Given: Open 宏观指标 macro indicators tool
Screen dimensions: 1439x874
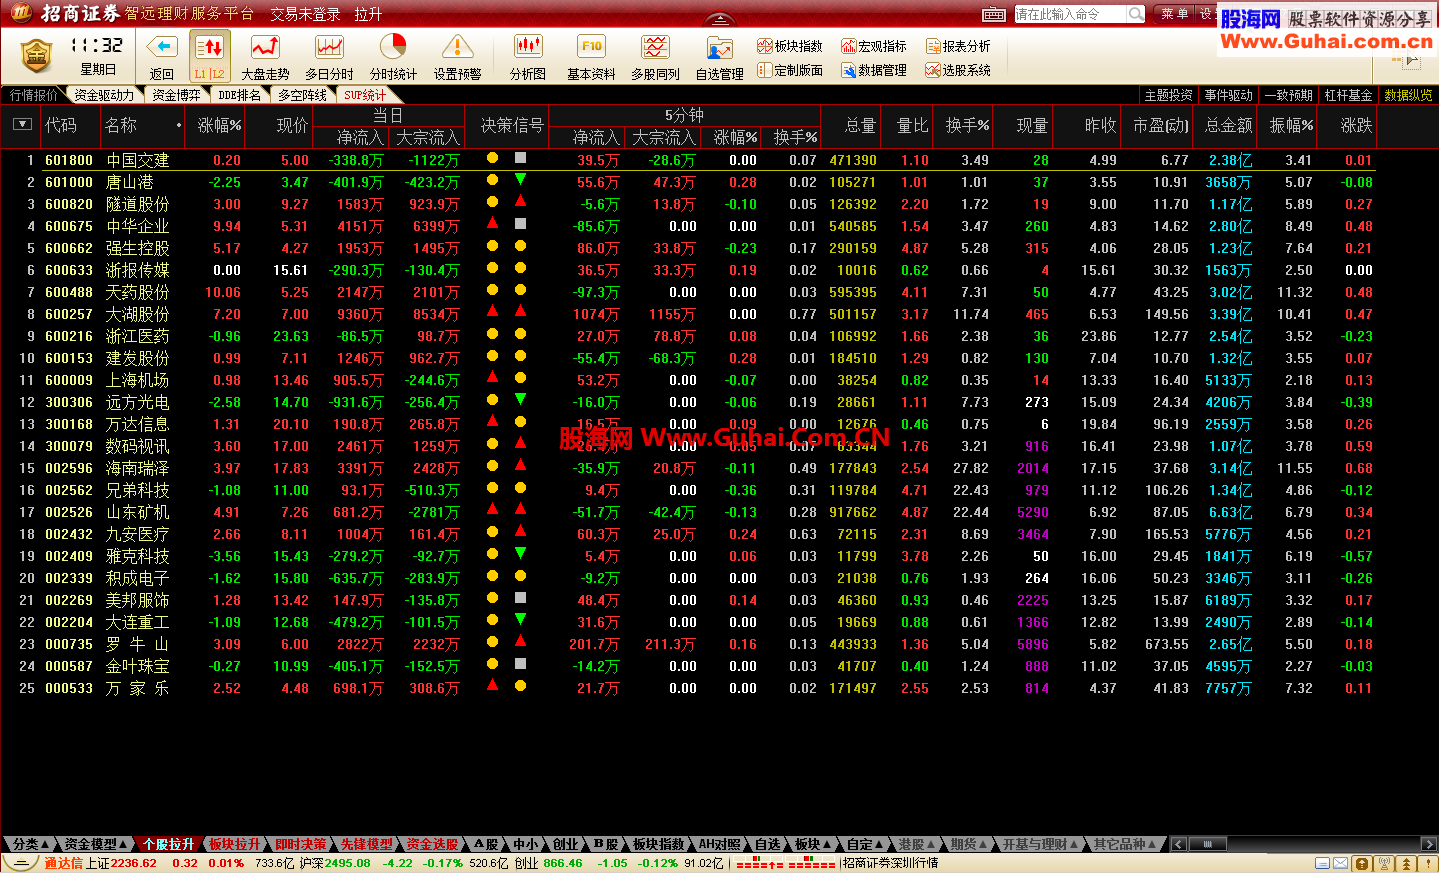Looking at the screenshot, I should 874,46.
